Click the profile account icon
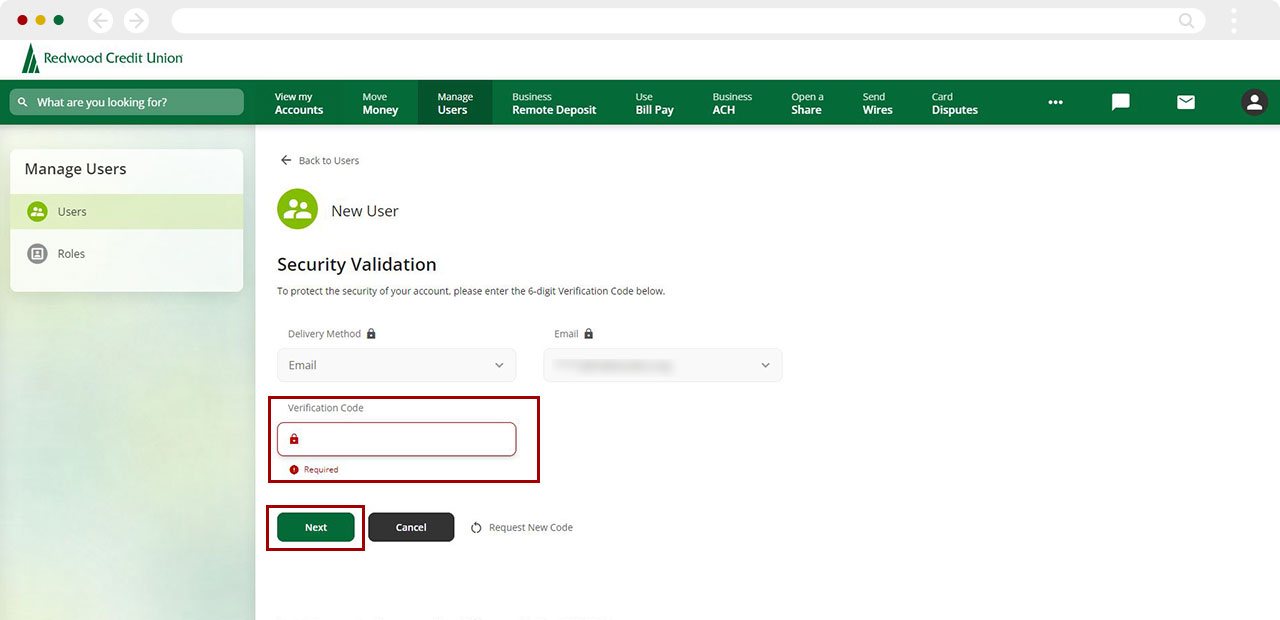The image size is (1280, 620). [x=1254, y=102]
